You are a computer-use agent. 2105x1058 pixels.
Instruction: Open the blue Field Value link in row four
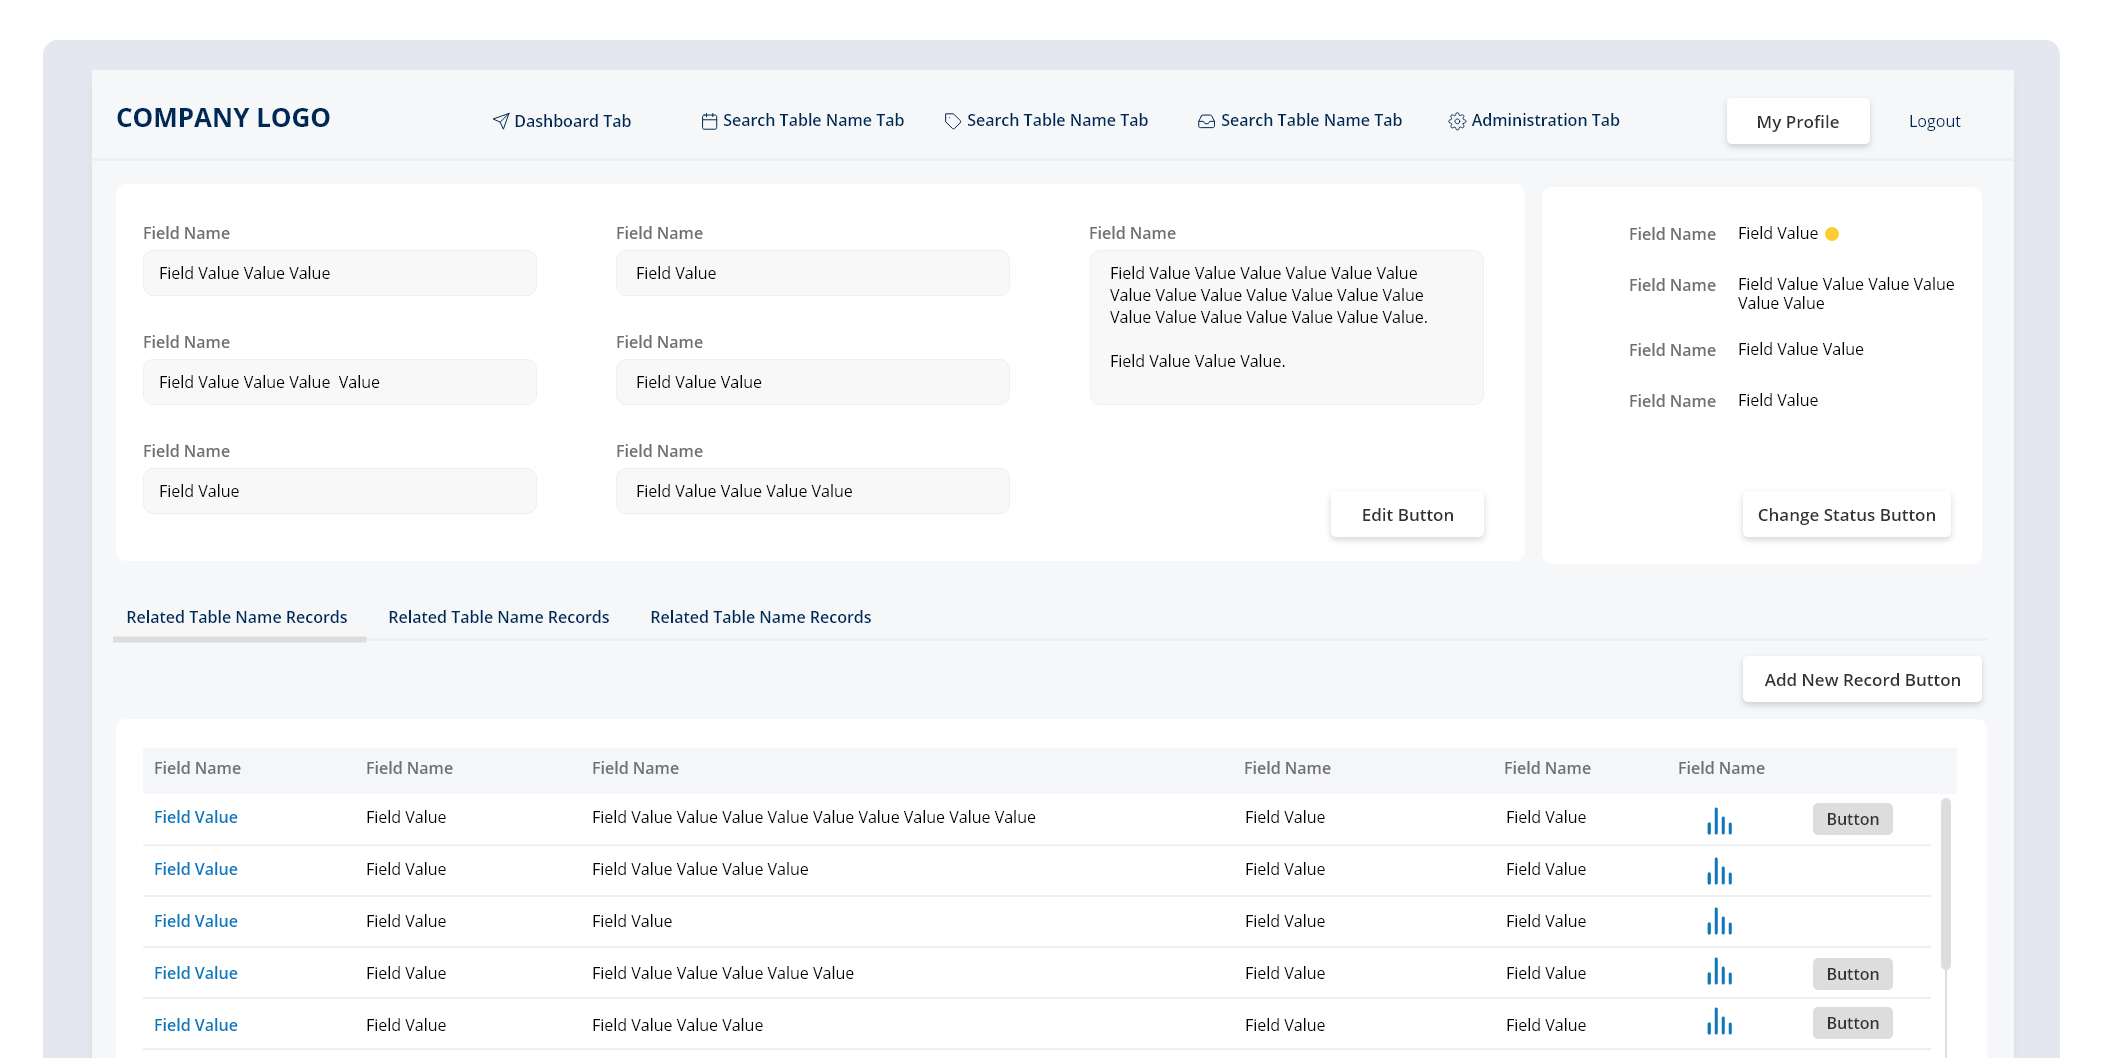point(196,973)
